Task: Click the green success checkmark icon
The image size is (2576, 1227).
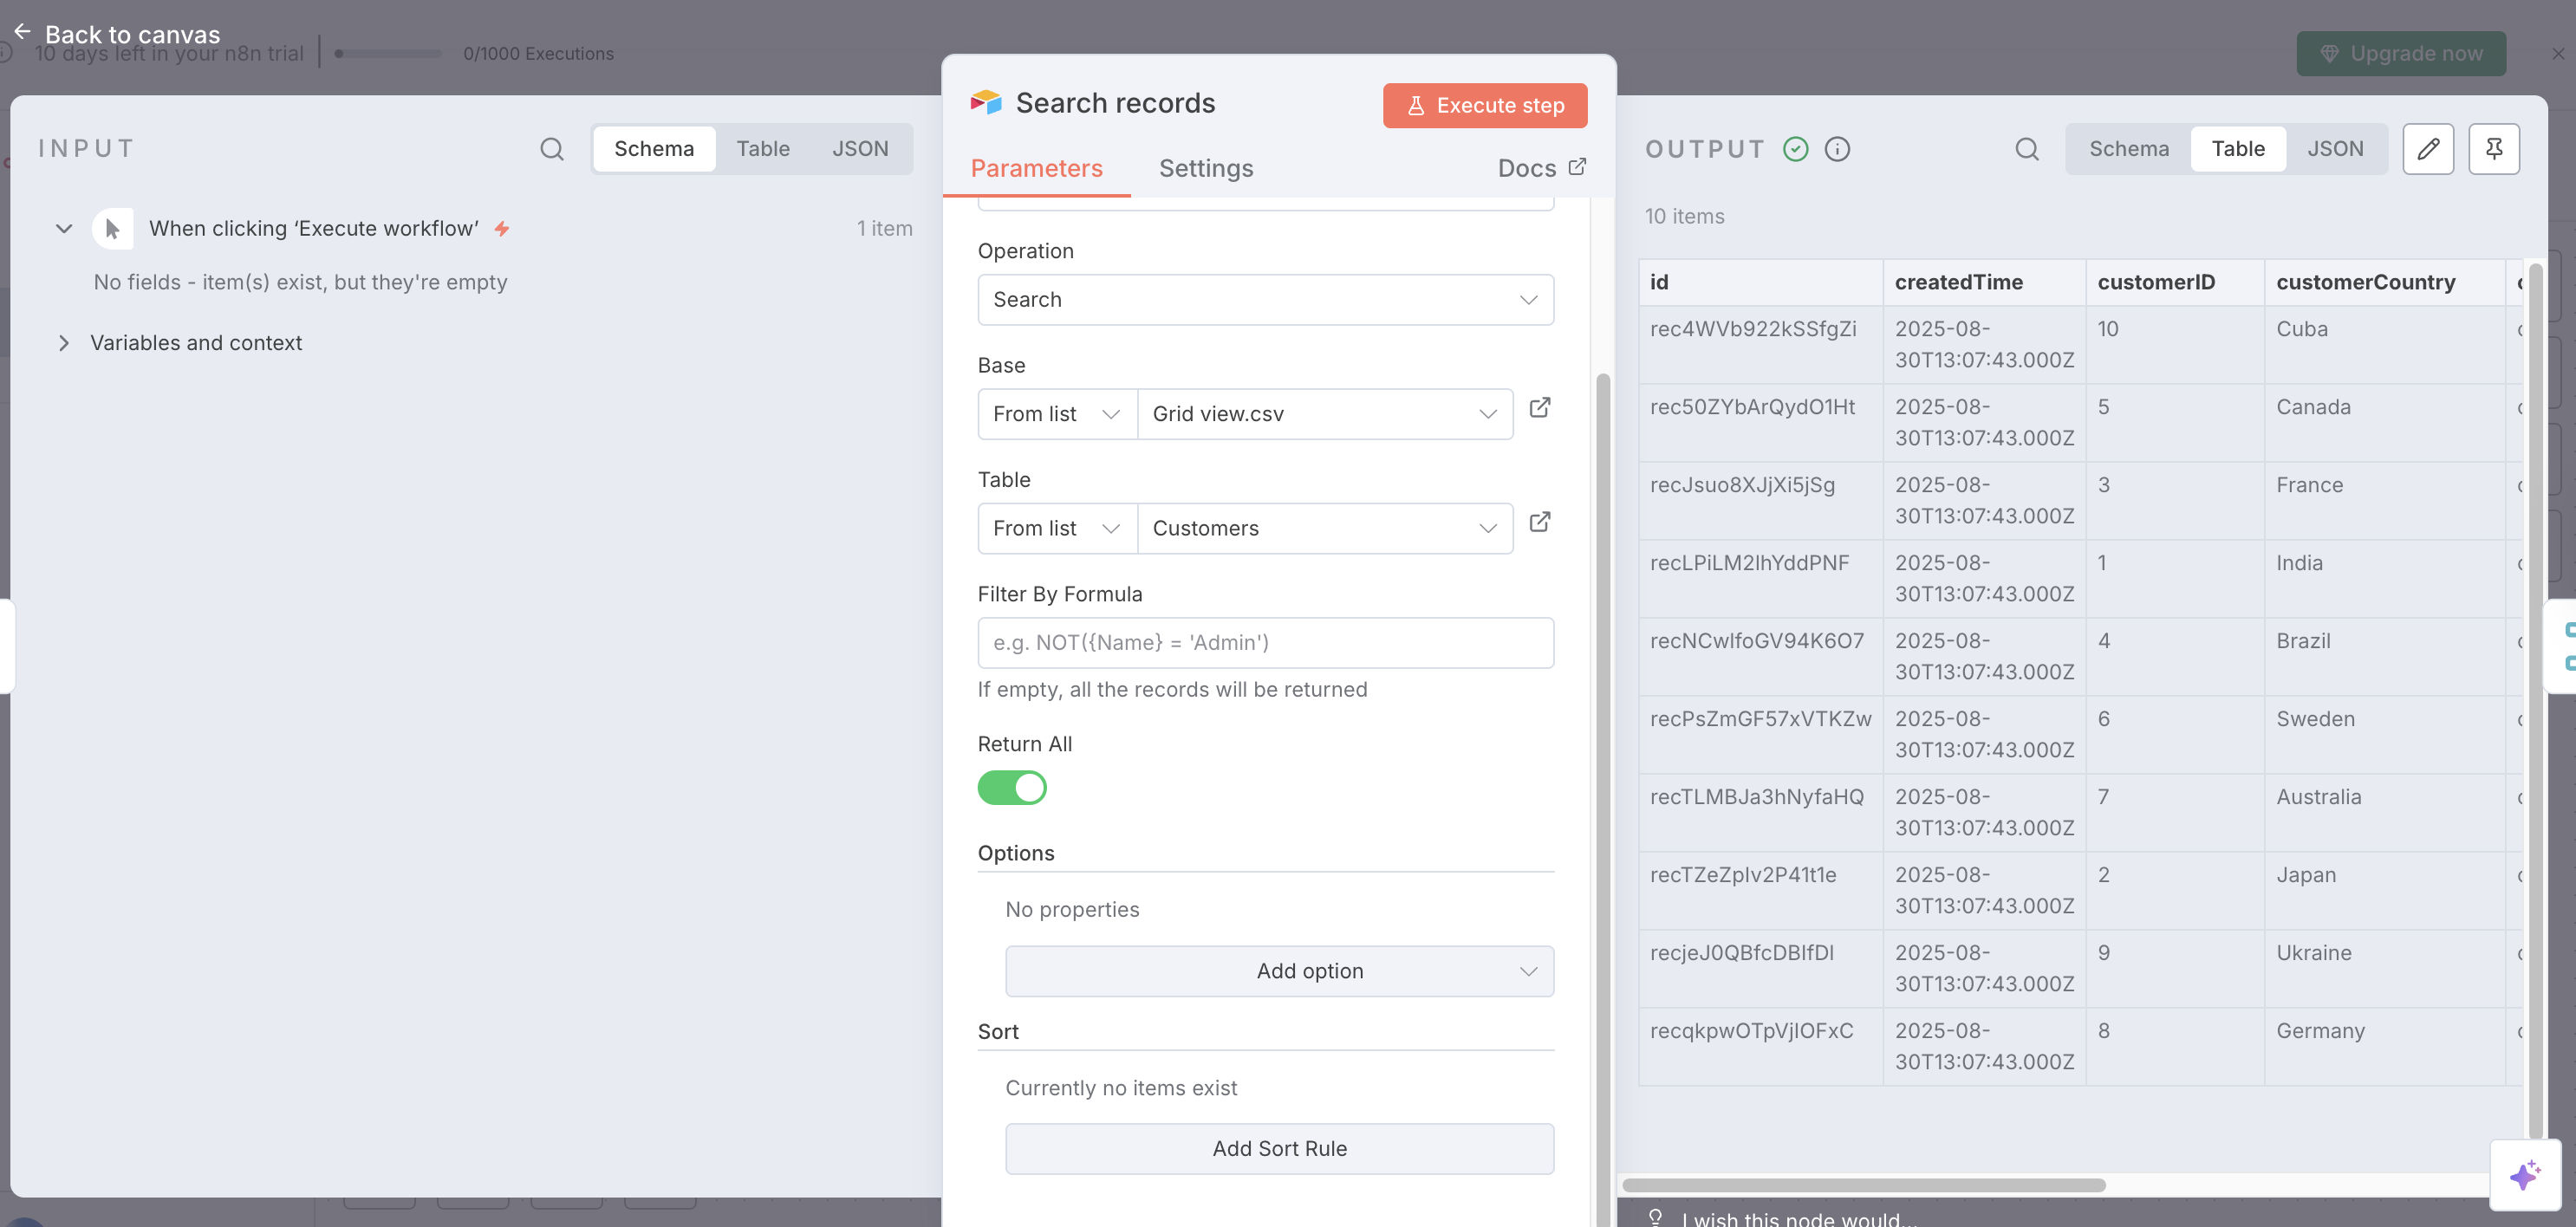Action: pos(1796,149)
